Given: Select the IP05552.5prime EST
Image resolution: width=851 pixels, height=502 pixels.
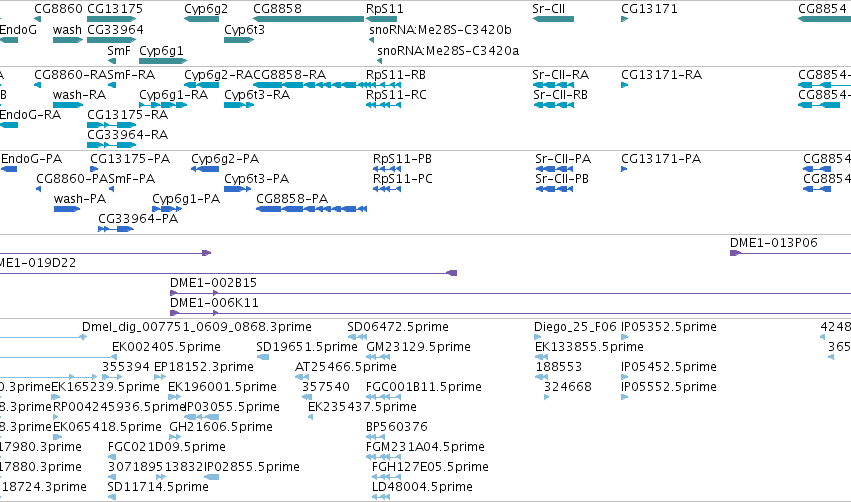Looking at the screenshot, I should pos(625,397).
